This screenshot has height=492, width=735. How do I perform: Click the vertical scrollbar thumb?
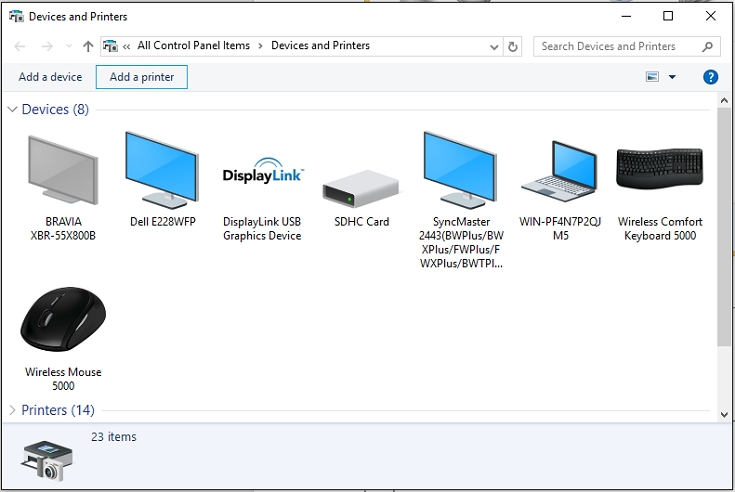pos(724,227)
